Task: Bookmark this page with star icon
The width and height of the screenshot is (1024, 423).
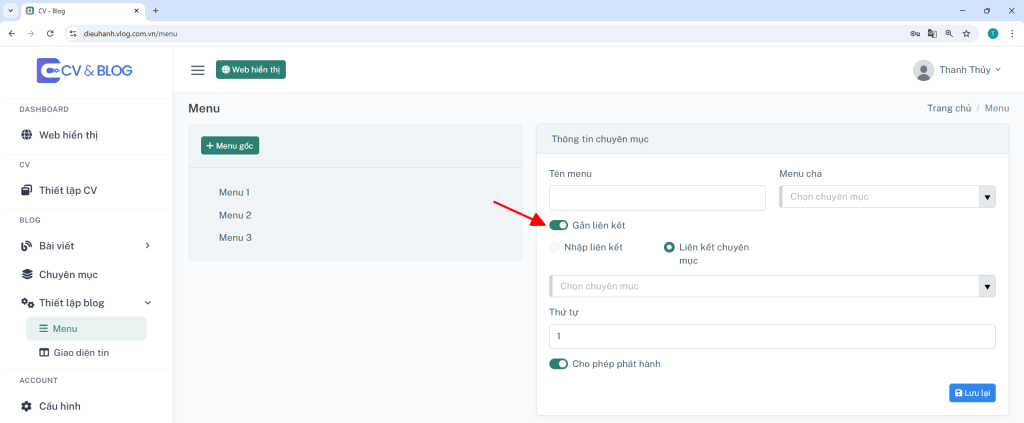Action: (966, 33)
